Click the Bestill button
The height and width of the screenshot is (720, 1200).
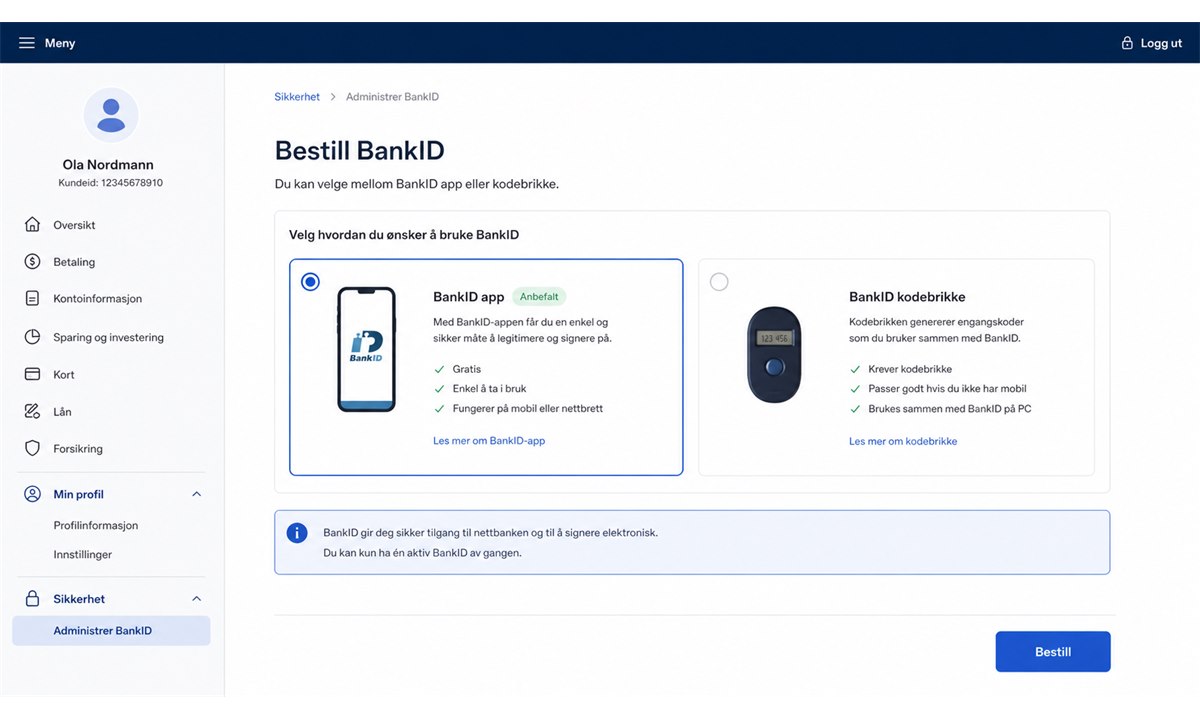[1053, 652]
